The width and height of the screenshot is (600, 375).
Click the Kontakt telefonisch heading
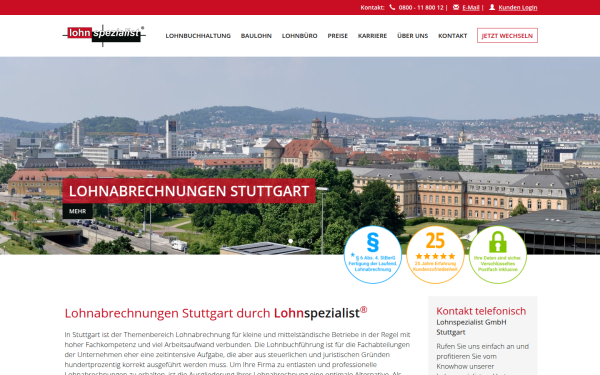tap(481, 311)
